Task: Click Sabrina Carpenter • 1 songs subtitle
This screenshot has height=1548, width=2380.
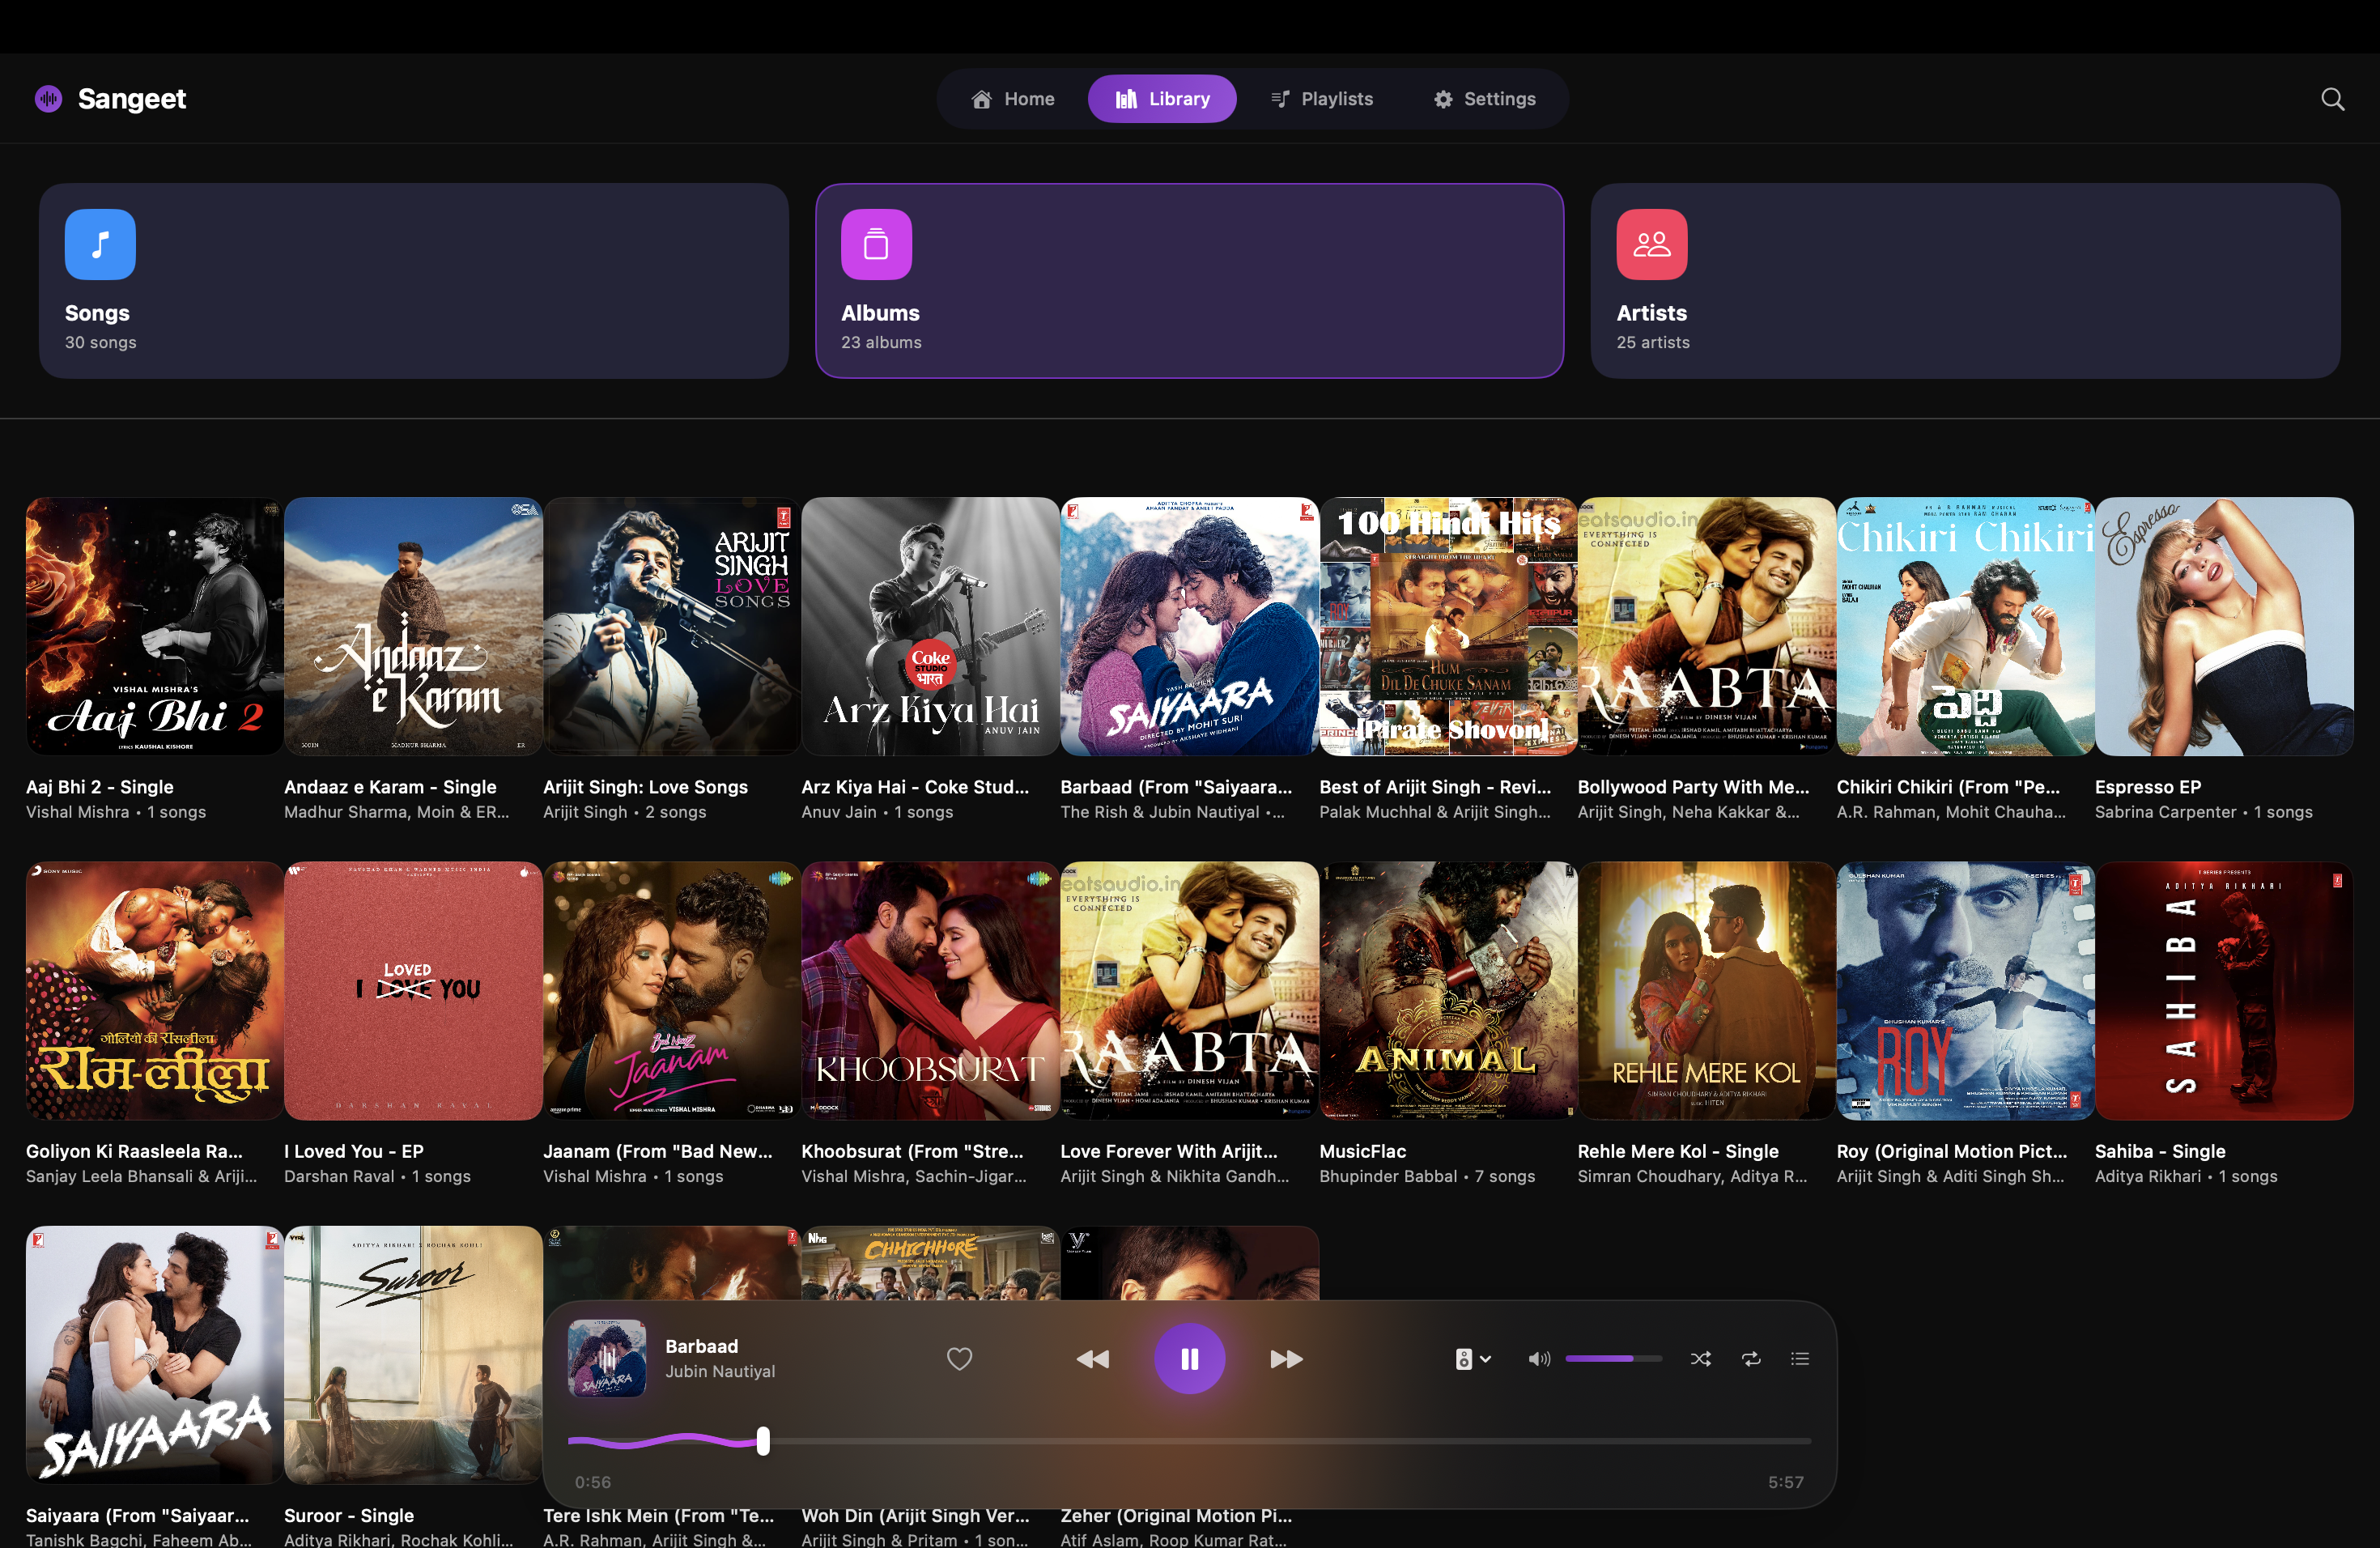Action: [x=2203, y=812]
